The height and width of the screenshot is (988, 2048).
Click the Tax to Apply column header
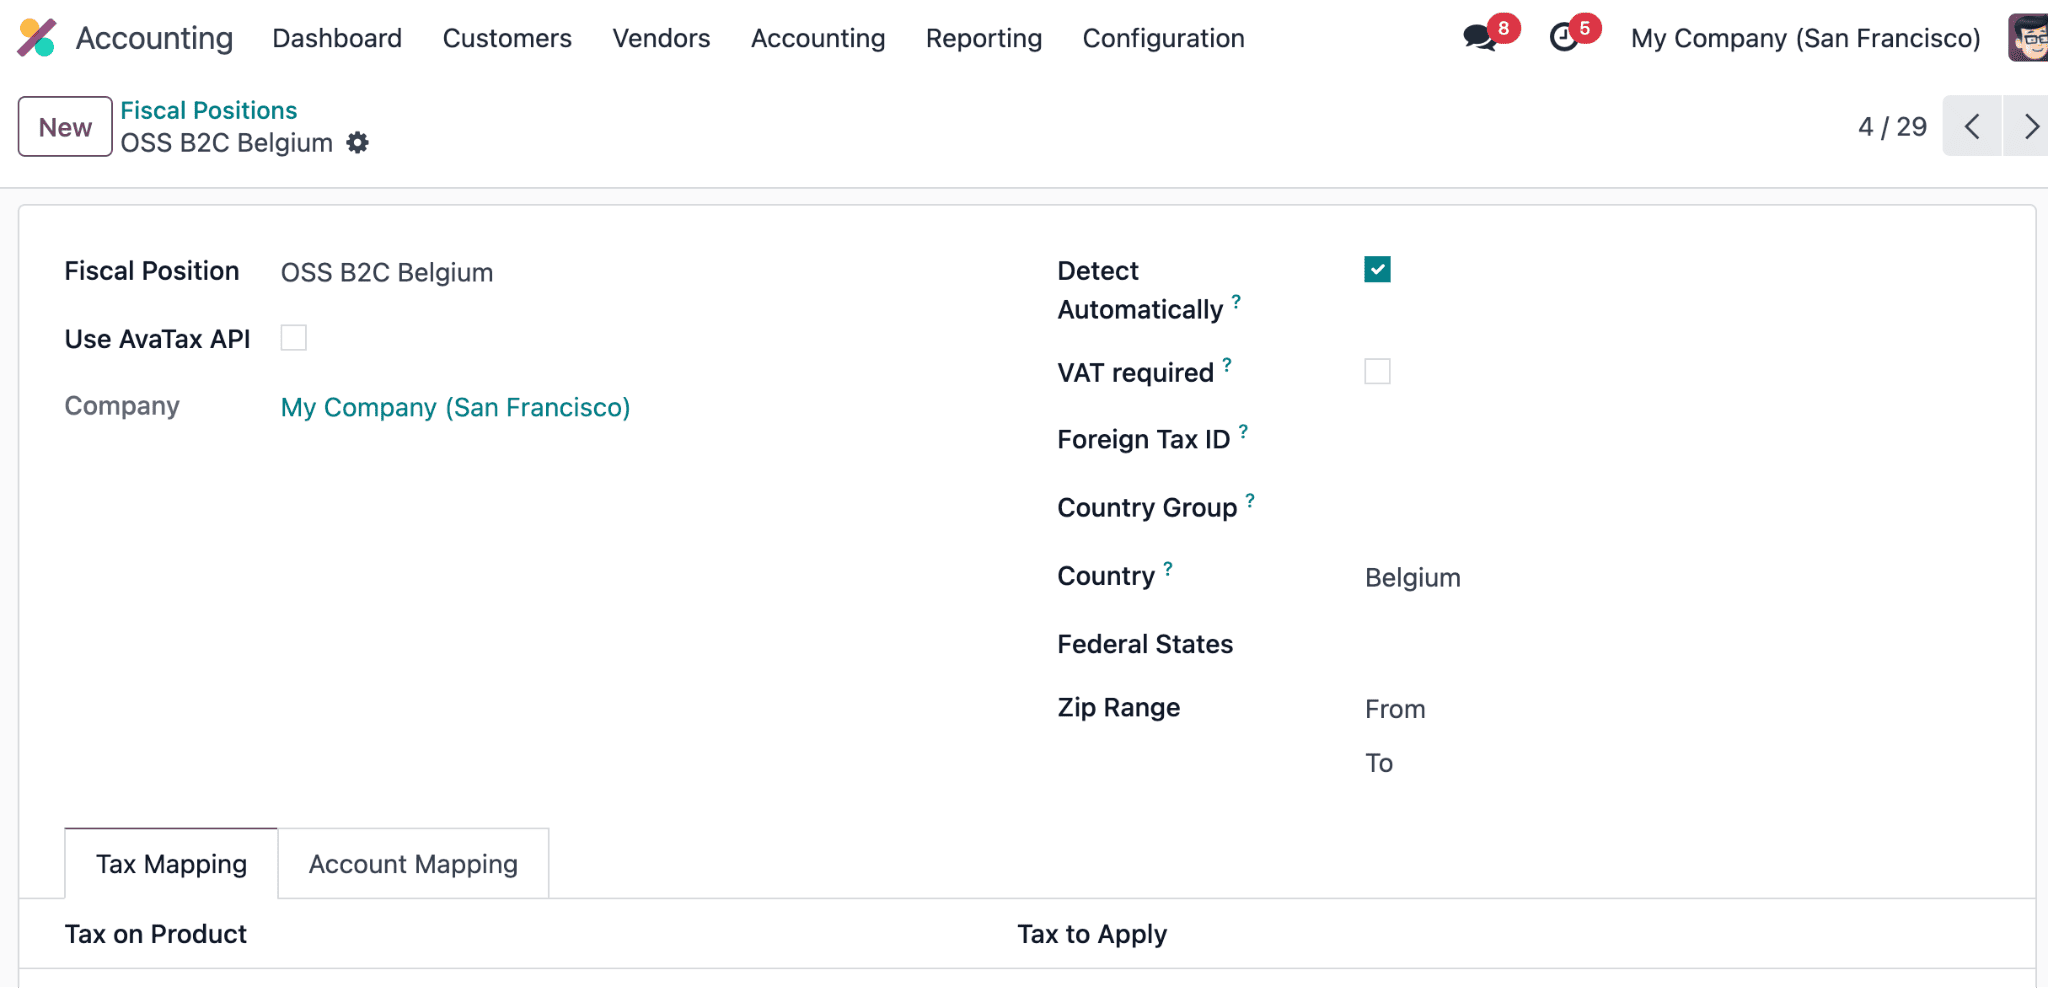pos(1092,934)
